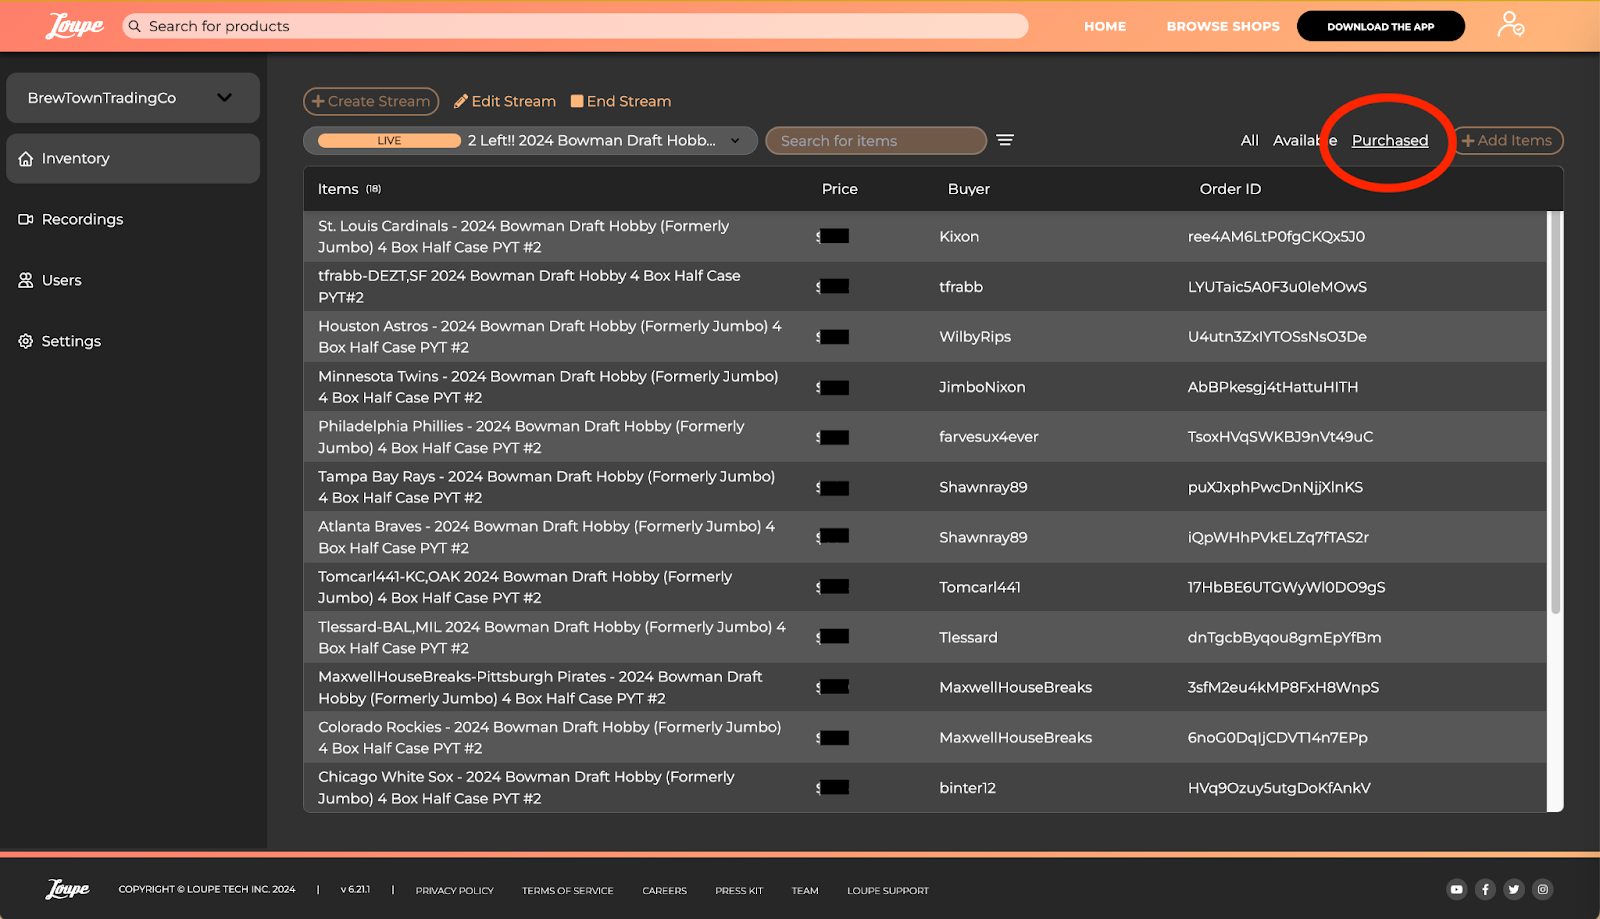Click the Add Items button

coord(1507,141)
